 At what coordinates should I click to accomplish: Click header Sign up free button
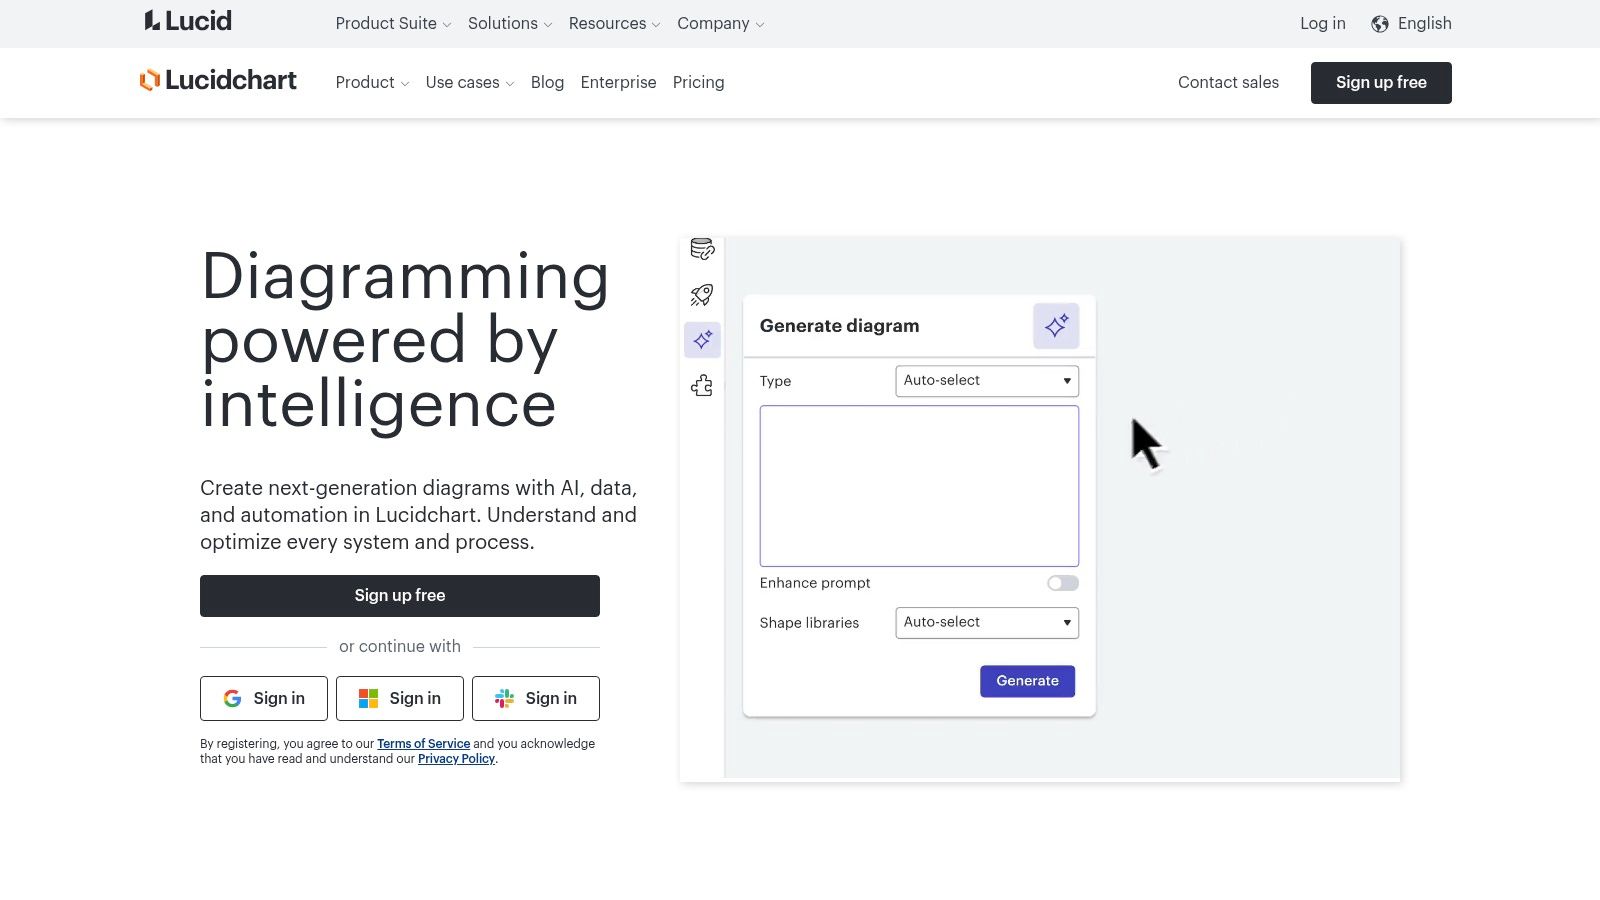click(x=1381, y=83)
